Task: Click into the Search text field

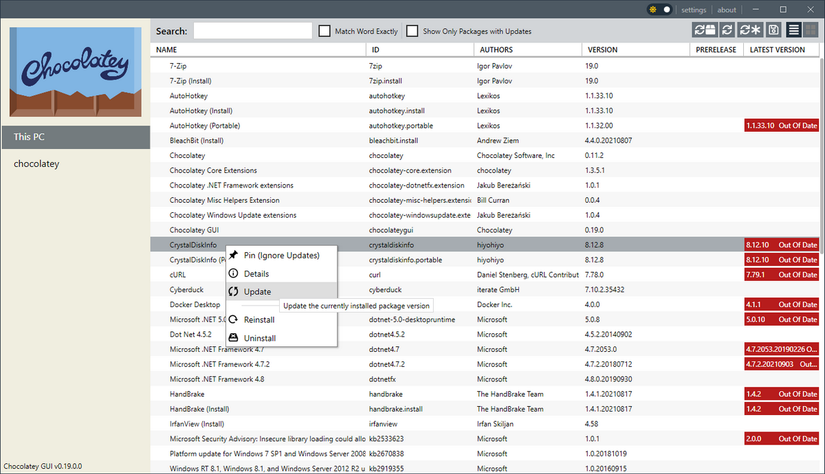Action: pos(252,31)
